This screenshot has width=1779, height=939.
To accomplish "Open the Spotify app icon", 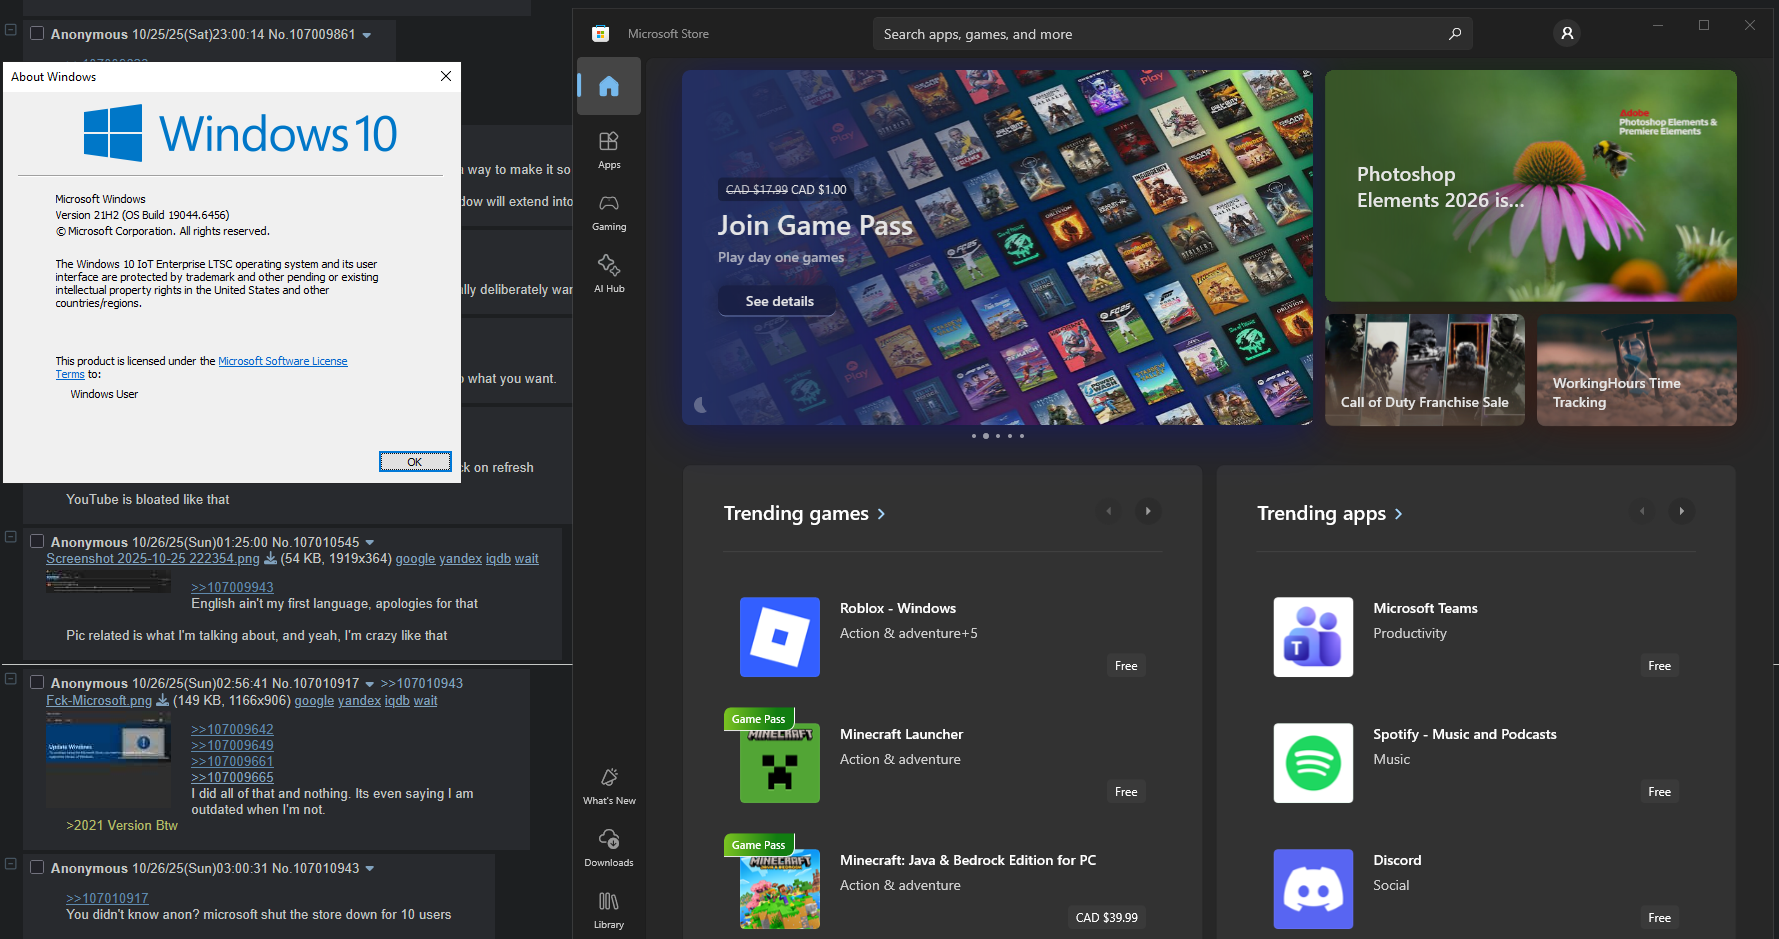I will click(1313, 763).
